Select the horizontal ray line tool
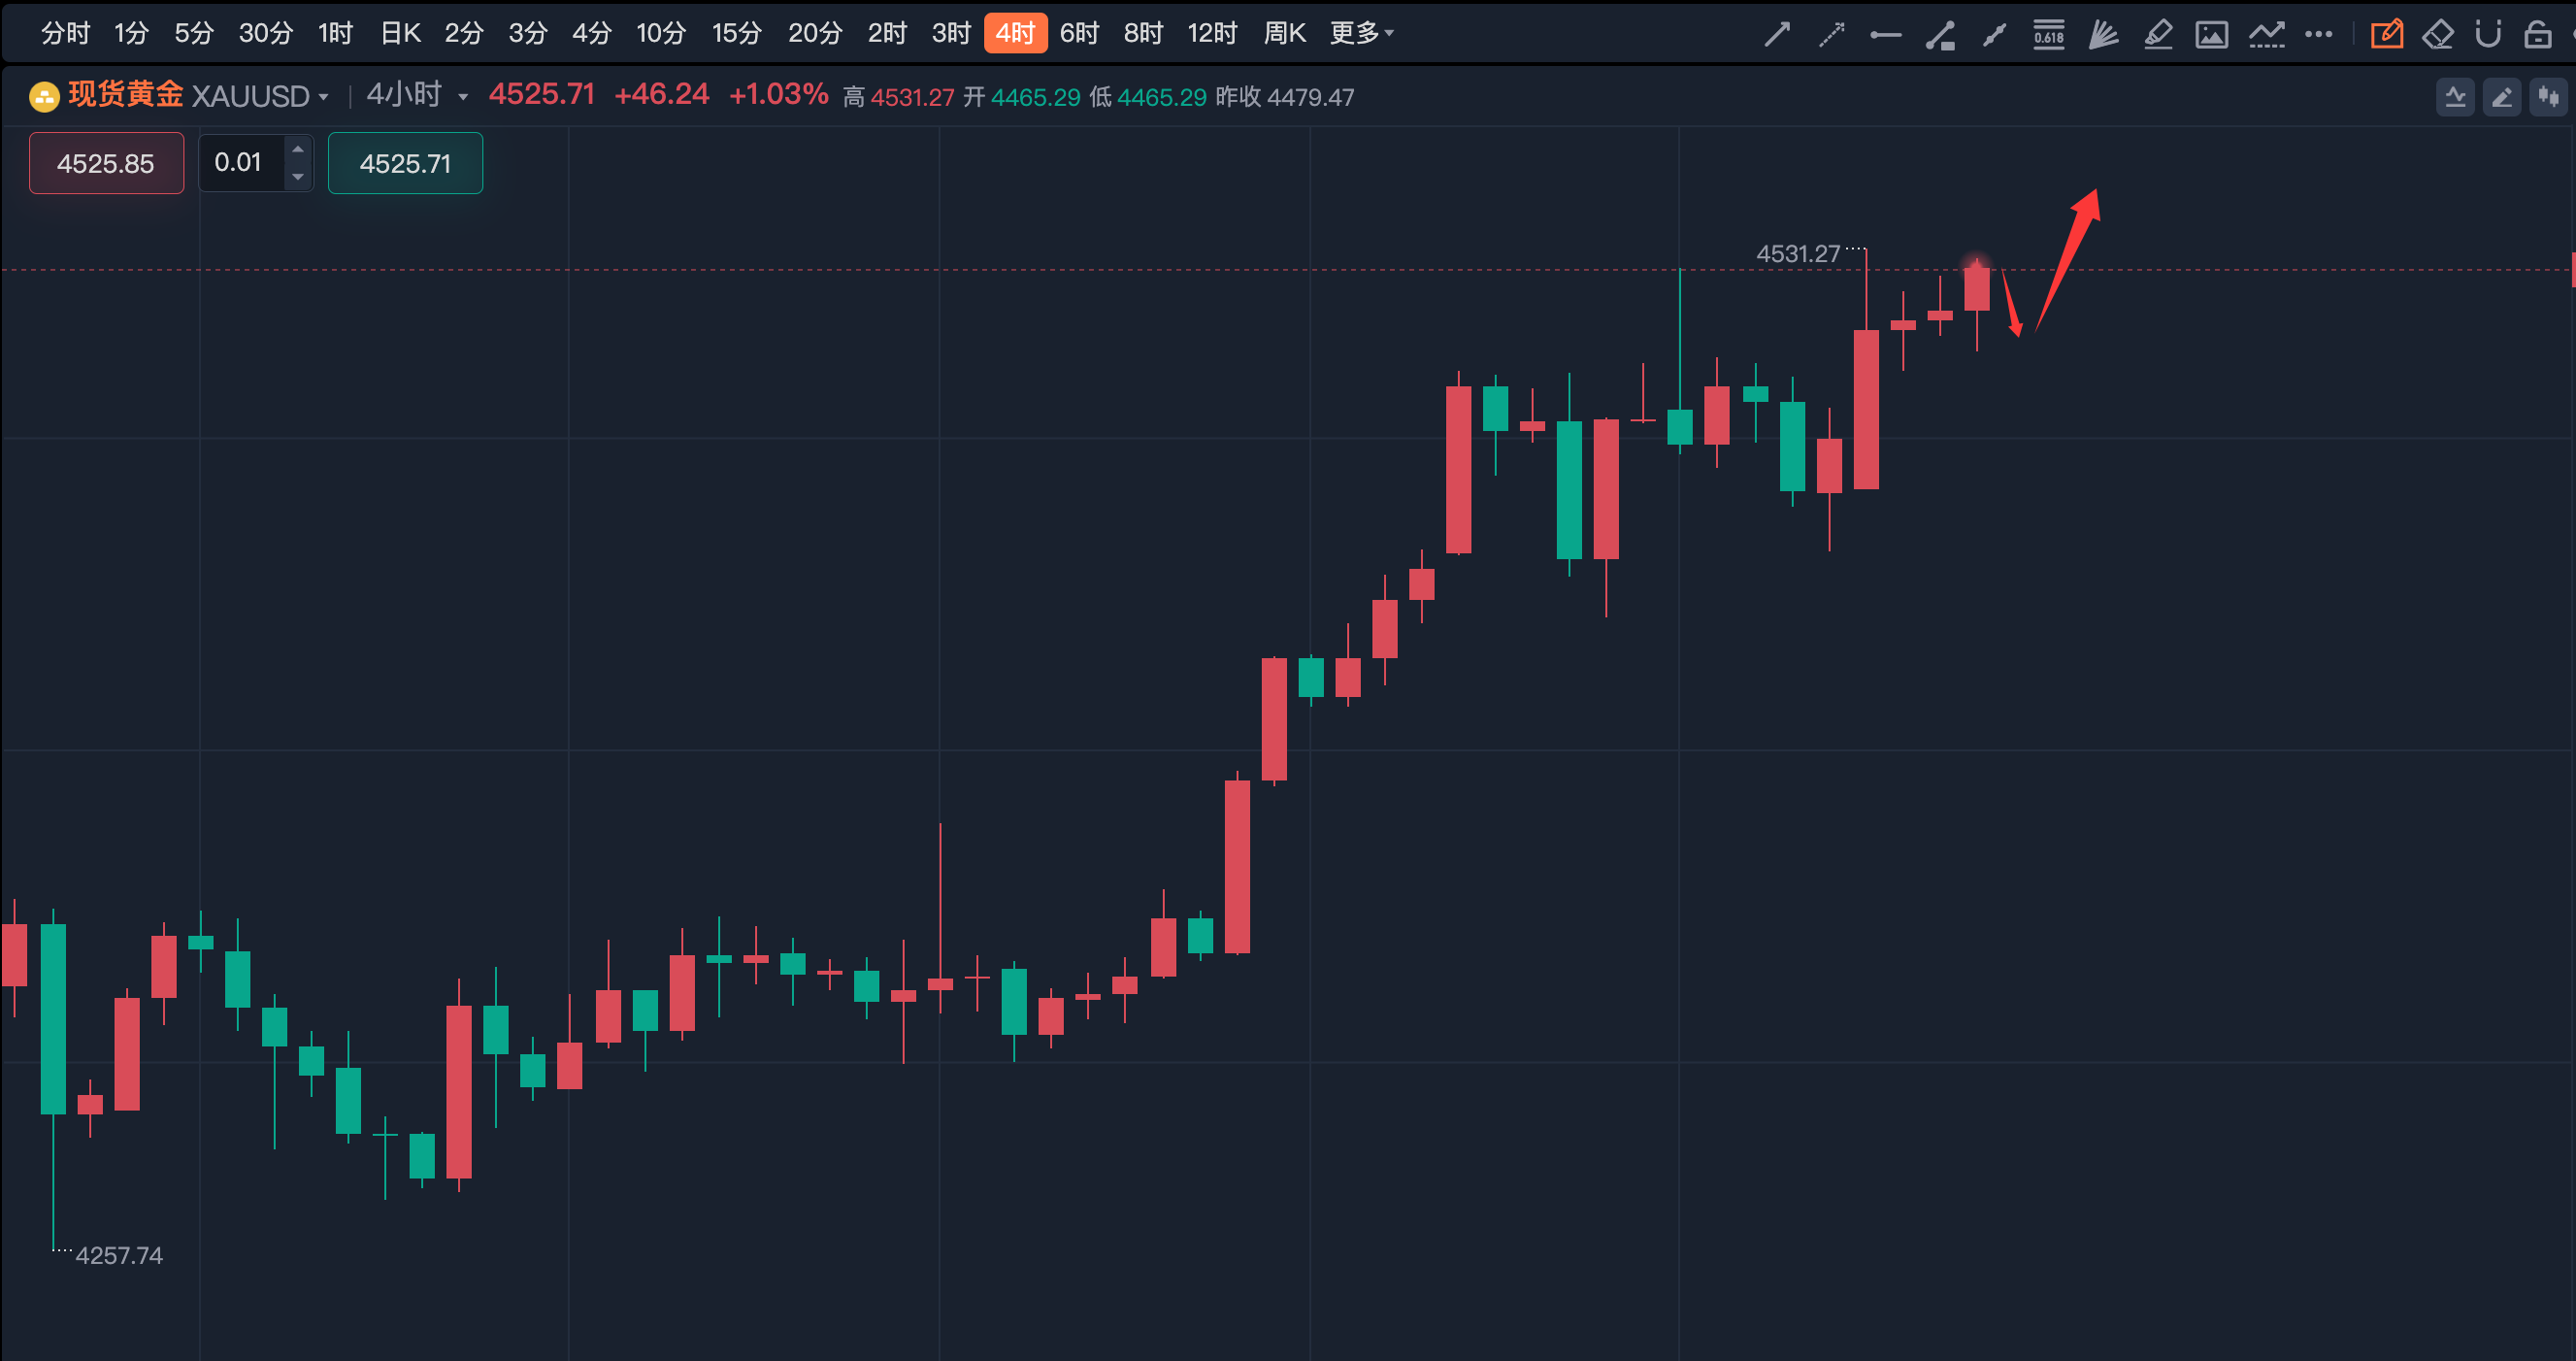 (x=1885, y=35)
